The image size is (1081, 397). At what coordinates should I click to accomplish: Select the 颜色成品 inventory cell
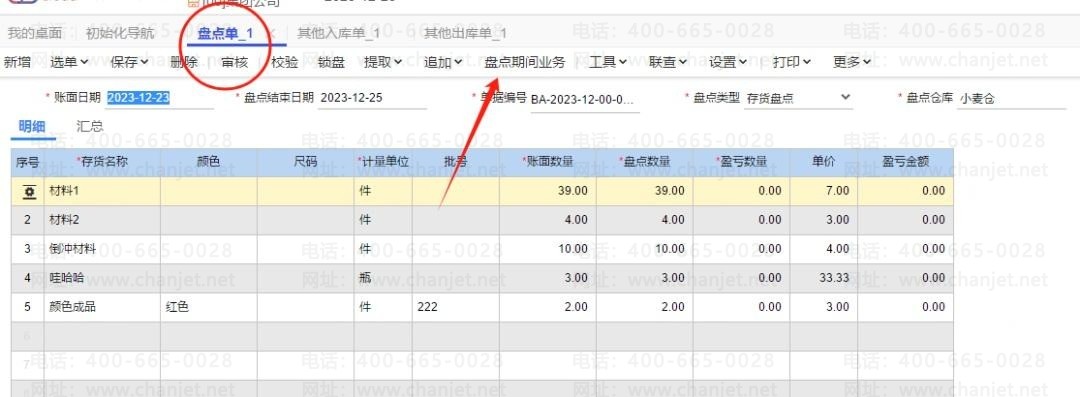(x=103, y=307)
